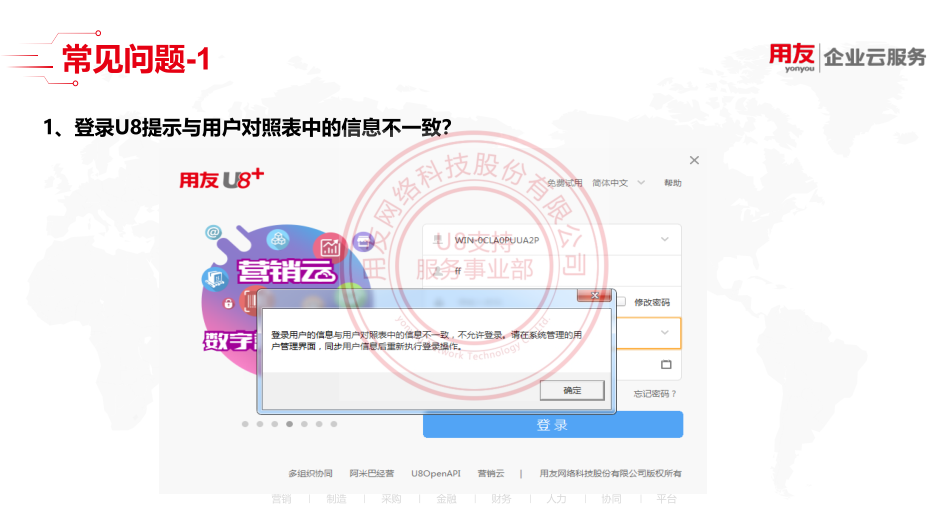The width and height of the screenshot is (946, 532).
Task: Click the cloud cubes icon in the banner
Action: pos(278,239)
